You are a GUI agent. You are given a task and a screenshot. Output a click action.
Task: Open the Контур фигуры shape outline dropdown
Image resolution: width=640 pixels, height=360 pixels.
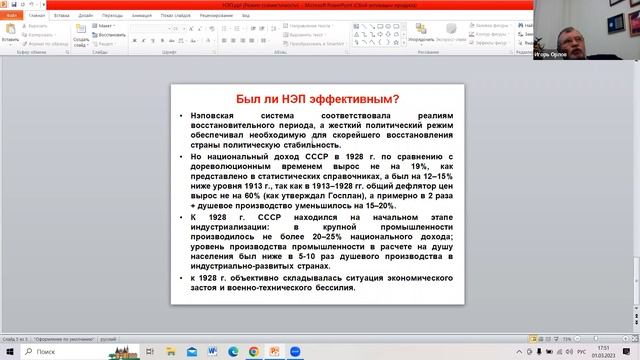click(489, 34)
